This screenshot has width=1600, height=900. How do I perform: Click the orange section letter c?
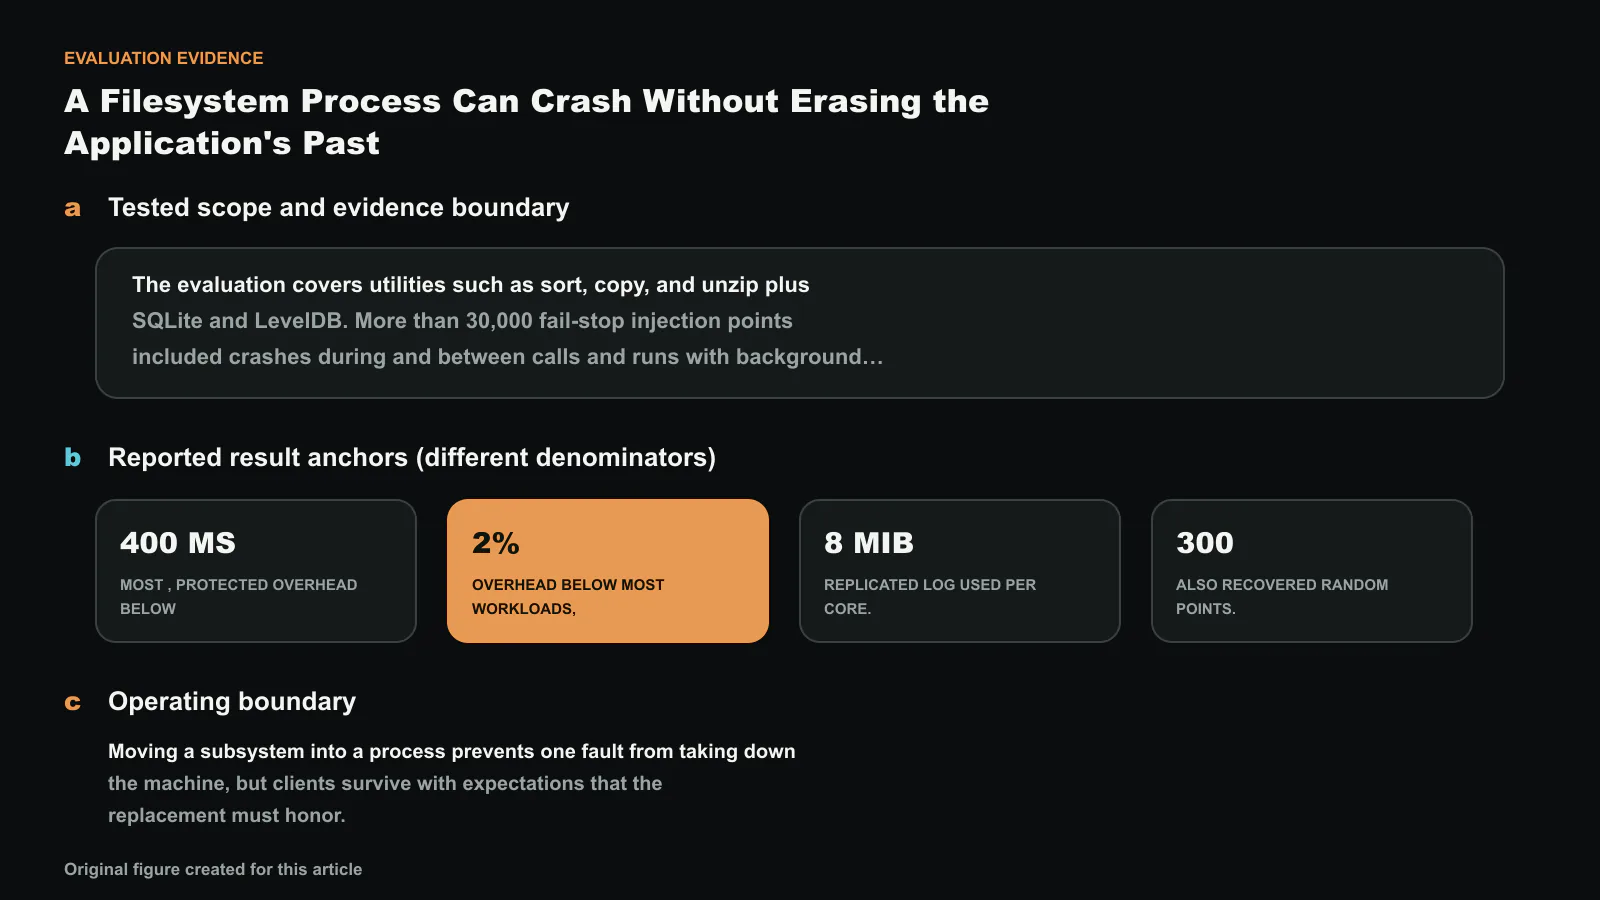(x=72, y=702)
